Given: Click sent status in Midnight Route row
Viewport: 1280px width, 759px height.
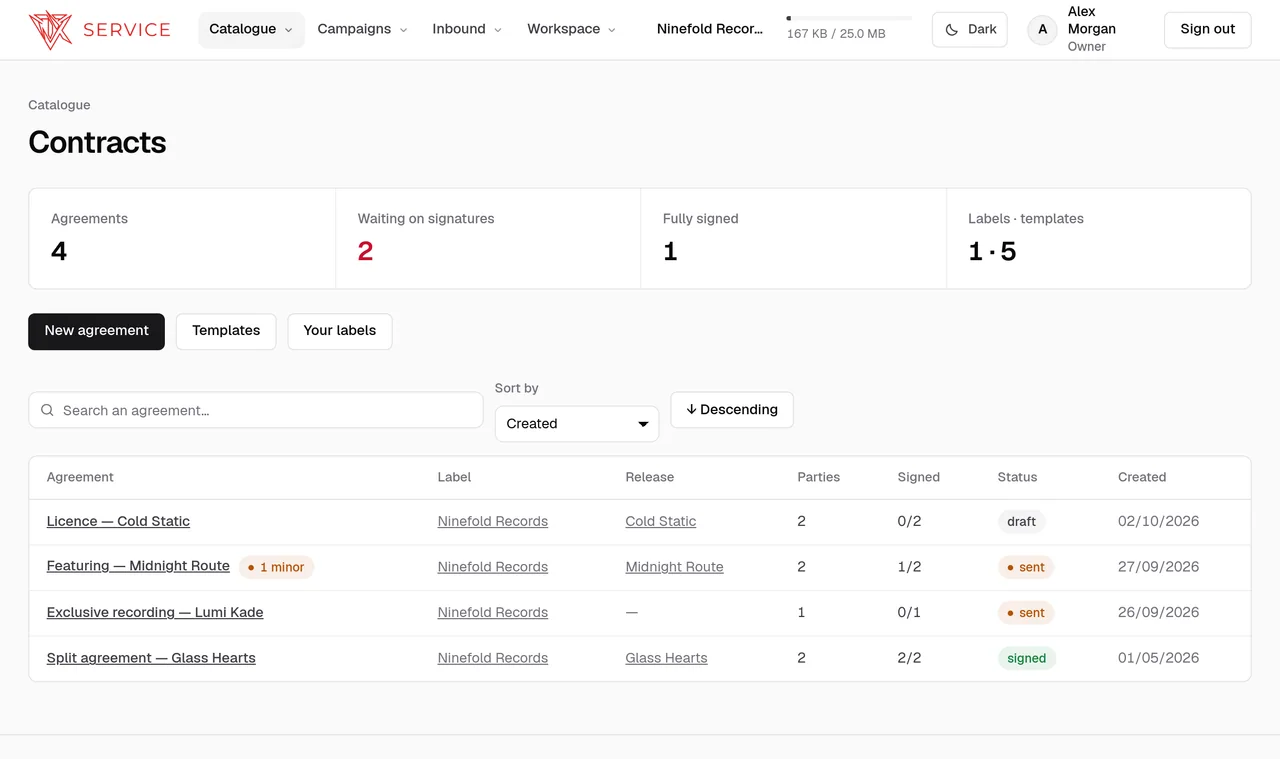Looking at the screenshot, I should coord(1026,567).
